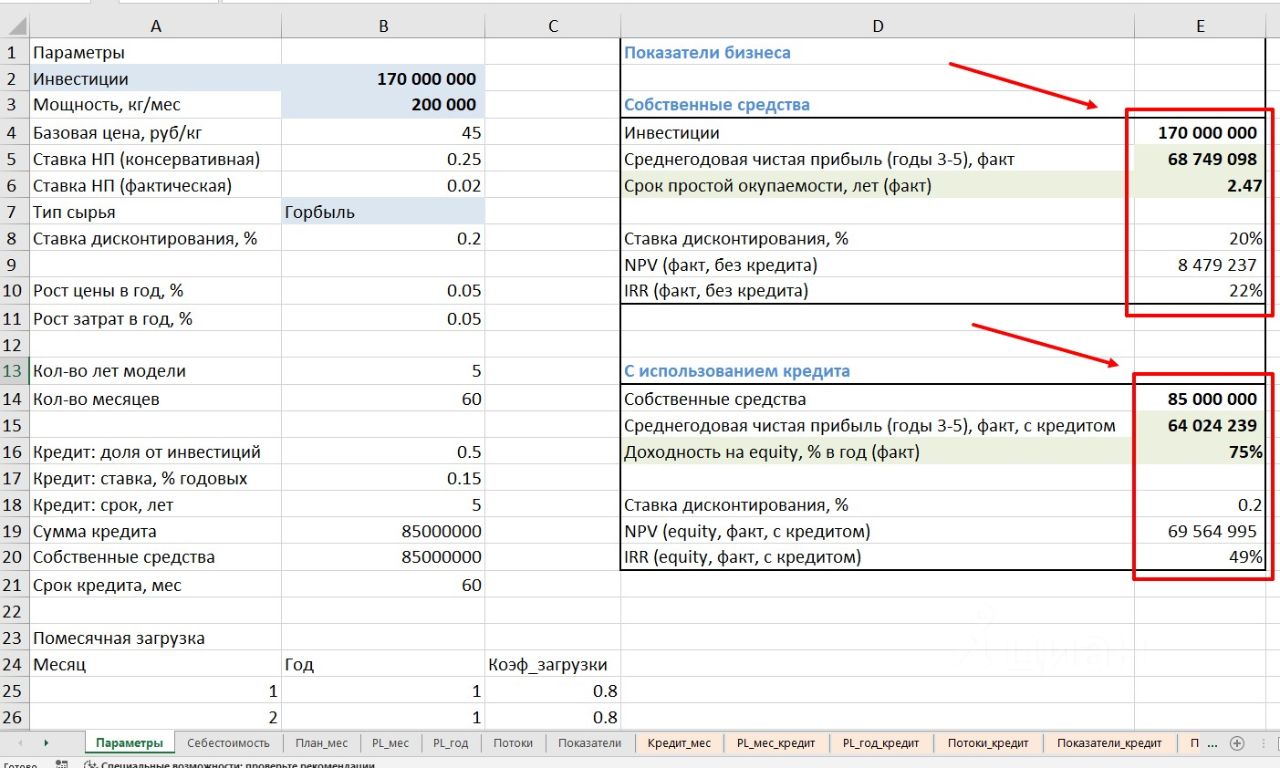The width and height of the screenshot is (1280, 768).
Task: Activate the Потоки_кредит sheet tab
Action: [x=988, y=743]
